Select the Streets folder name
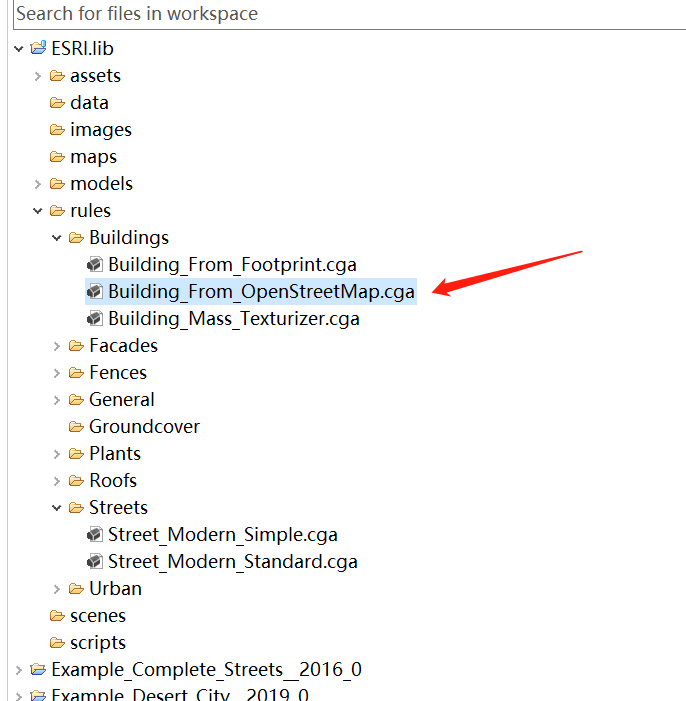Screen dimensions: 686x701 click(118, 507)
